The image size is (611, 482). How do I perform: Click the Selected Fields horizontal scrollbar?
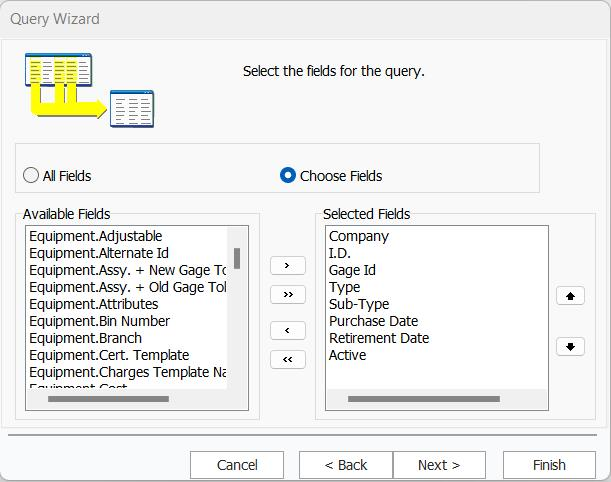[423, 399]
